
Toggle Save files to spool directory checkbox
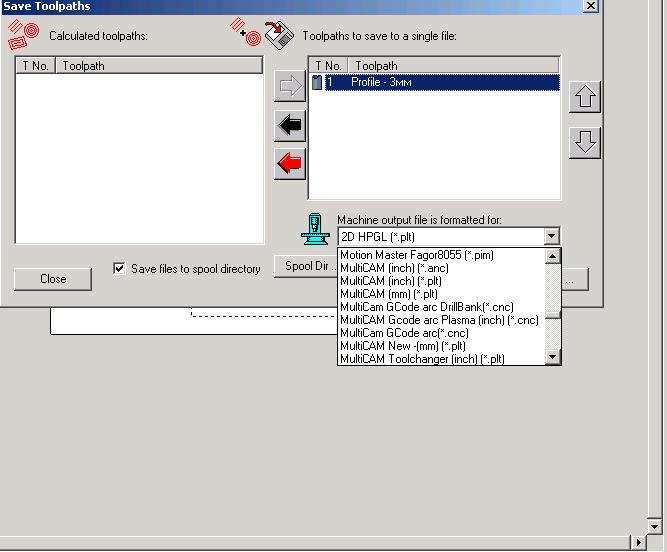click(x=119, y=268)
